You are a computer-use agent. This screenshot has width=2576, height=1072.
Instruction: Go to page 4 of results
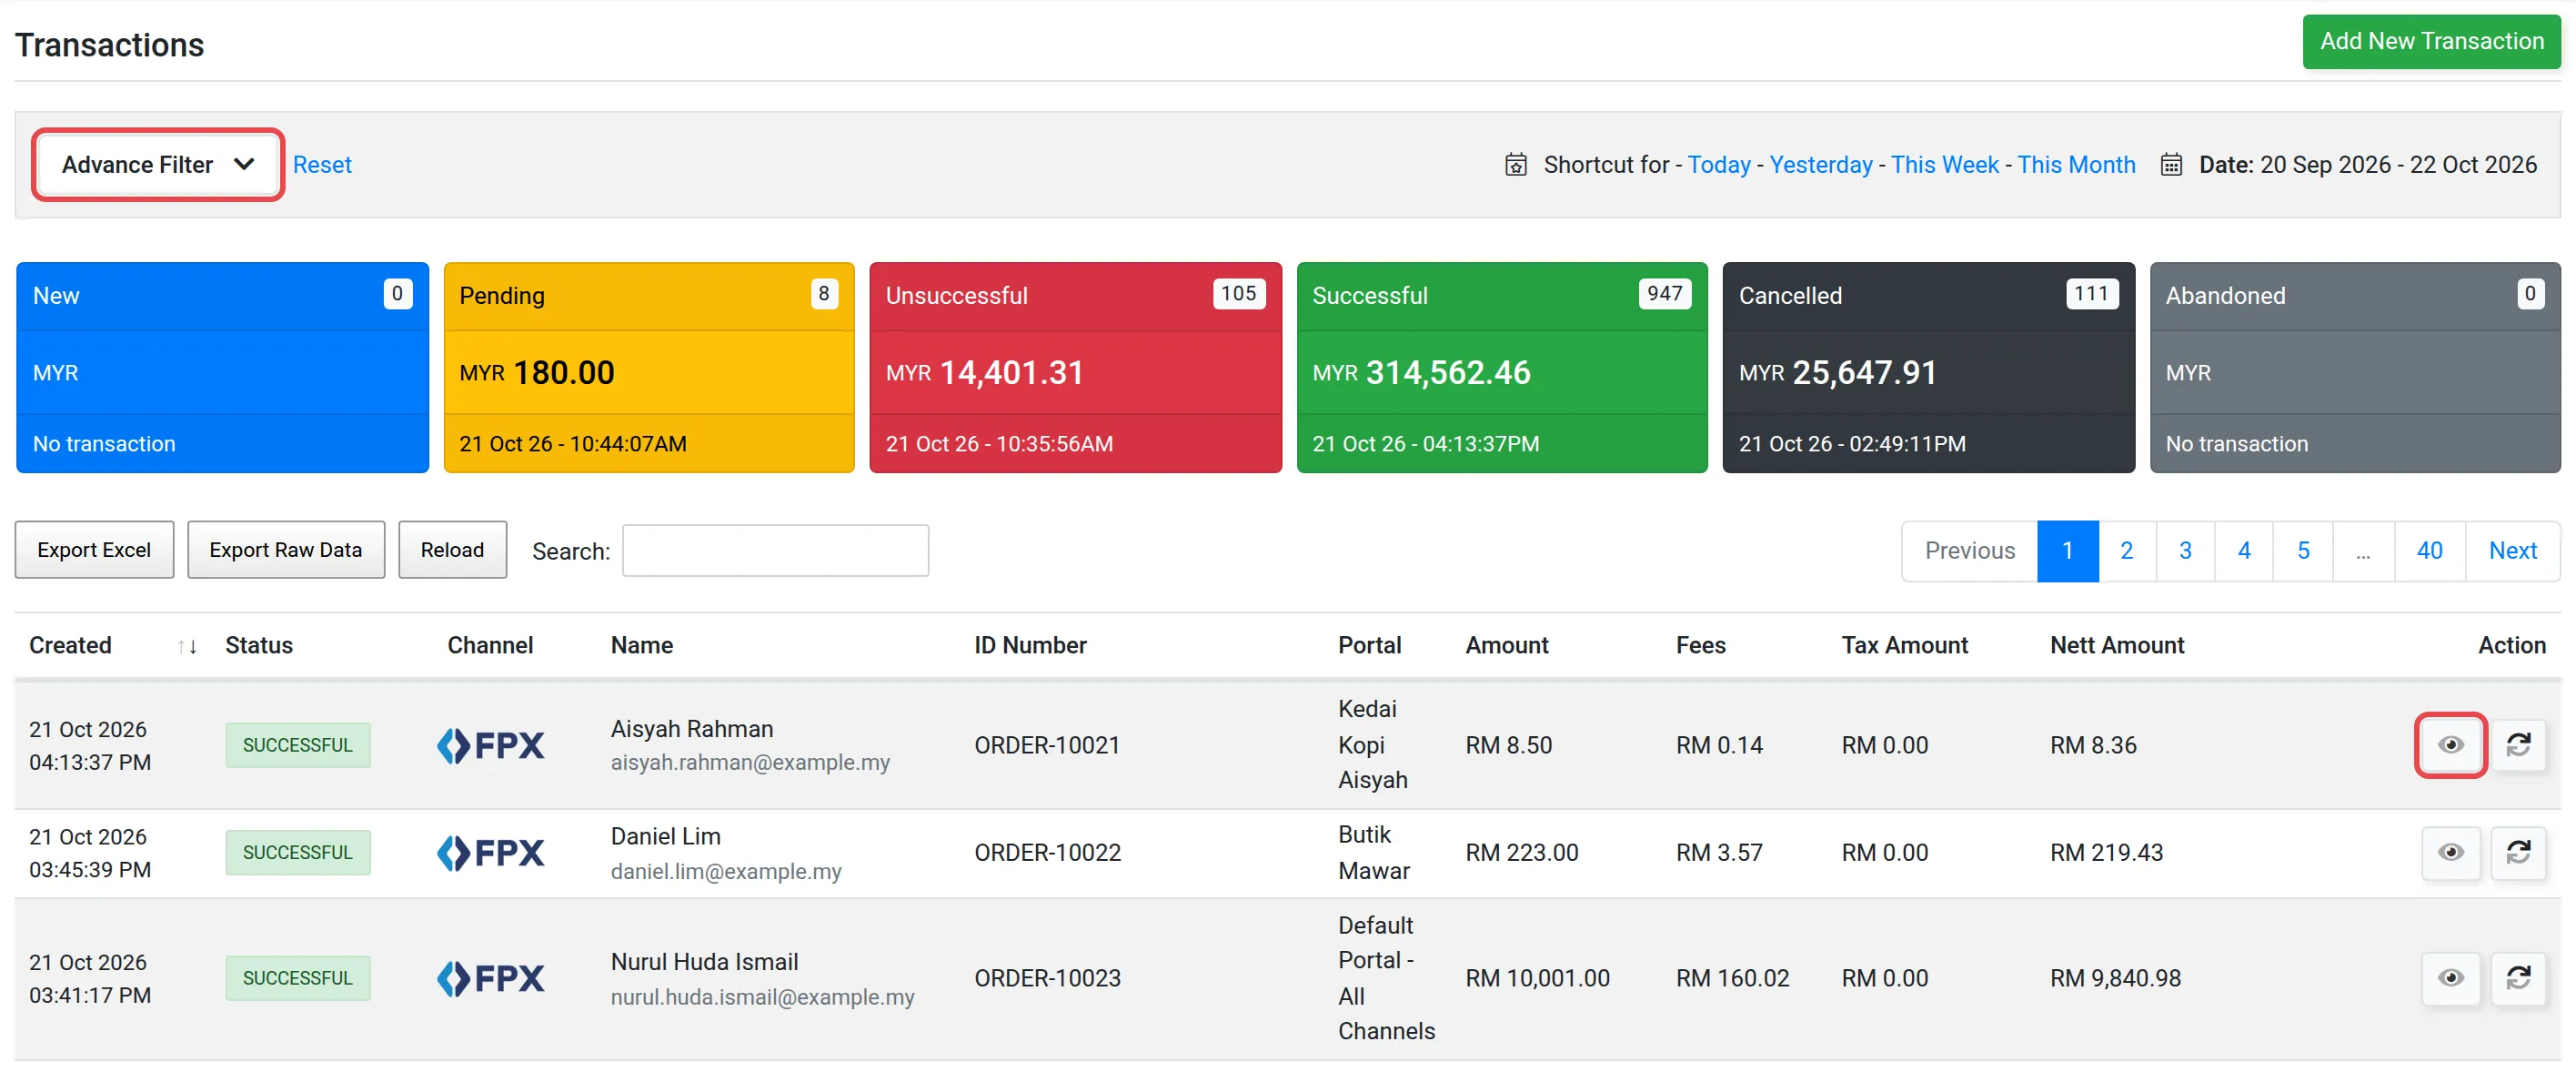pos(2244,550)
